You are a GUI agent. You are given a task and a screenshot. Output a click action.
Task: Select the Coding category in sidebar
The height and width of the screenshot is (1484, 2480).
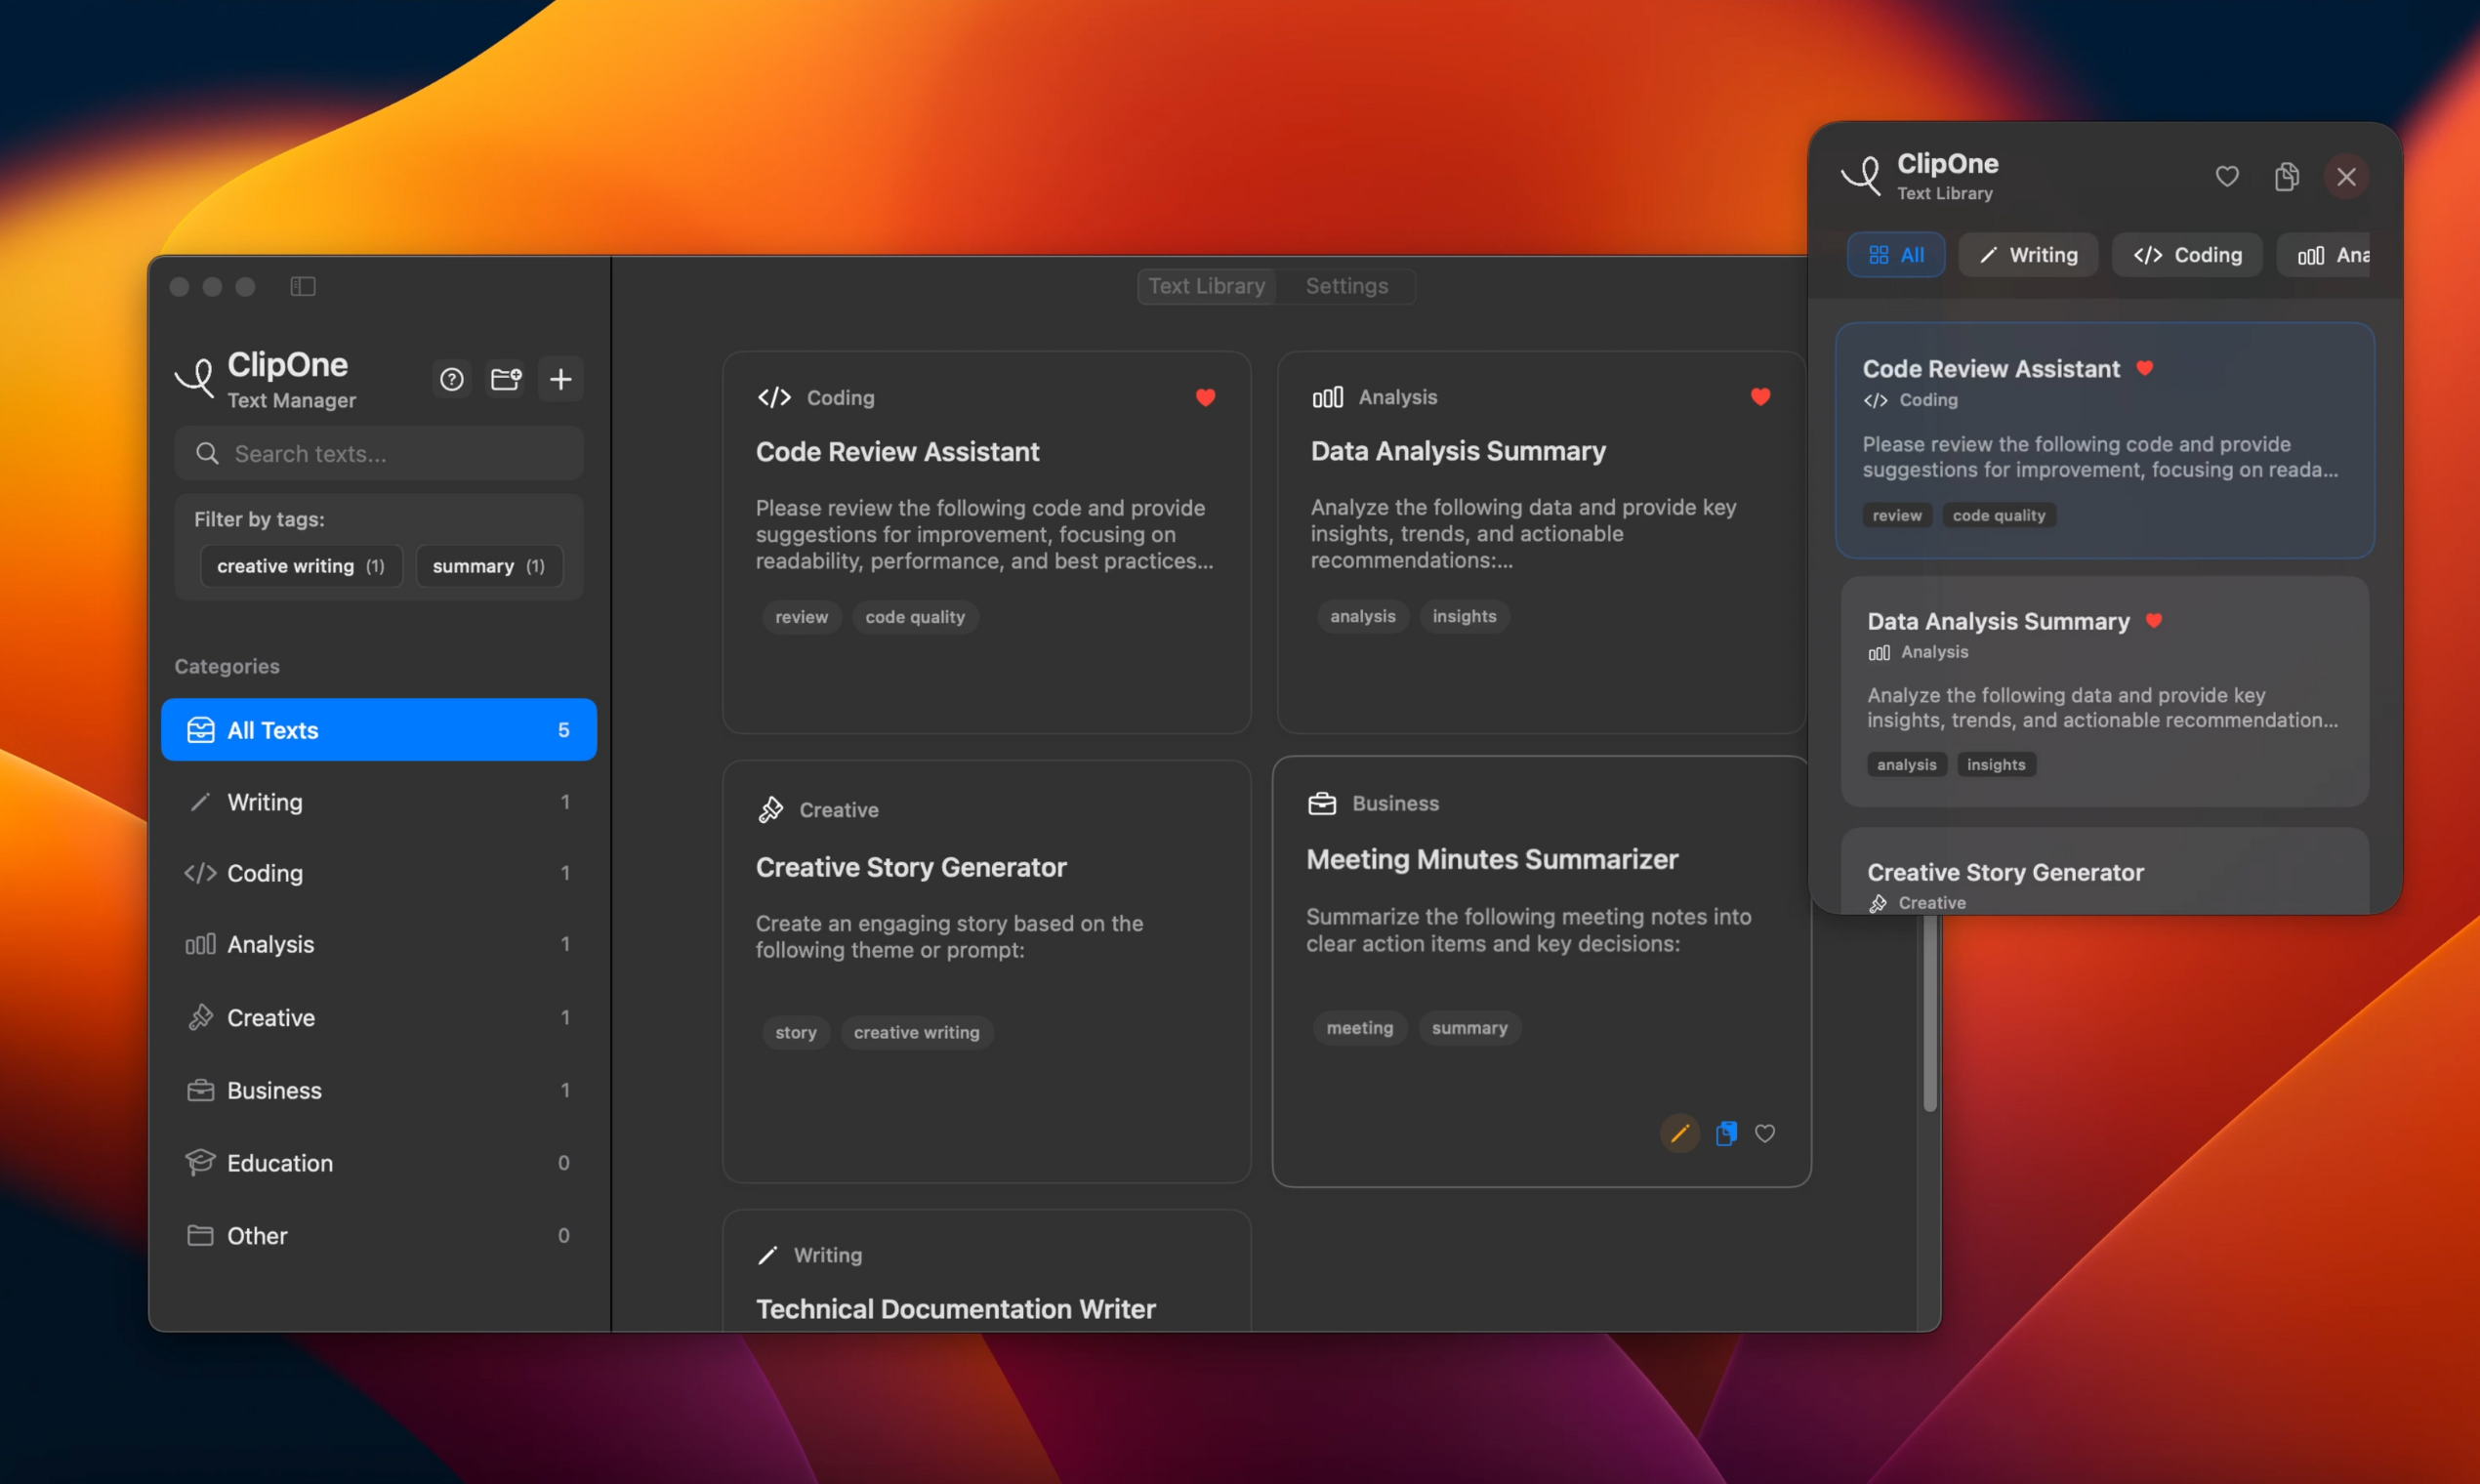(x=379, y=873)
